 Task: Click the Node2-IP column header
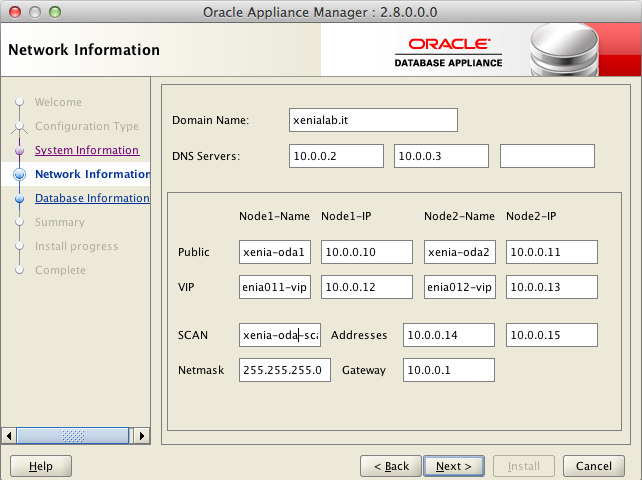coord(531,216)
